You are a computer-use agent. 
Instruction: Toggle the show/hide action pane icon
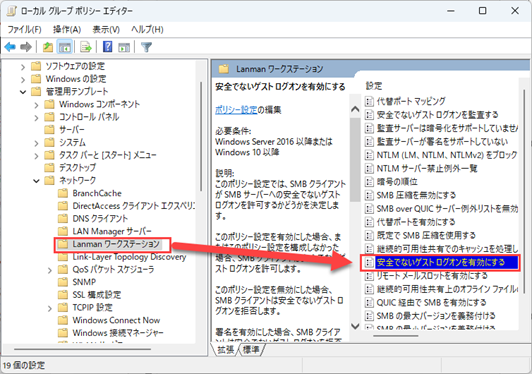(124, 47)
